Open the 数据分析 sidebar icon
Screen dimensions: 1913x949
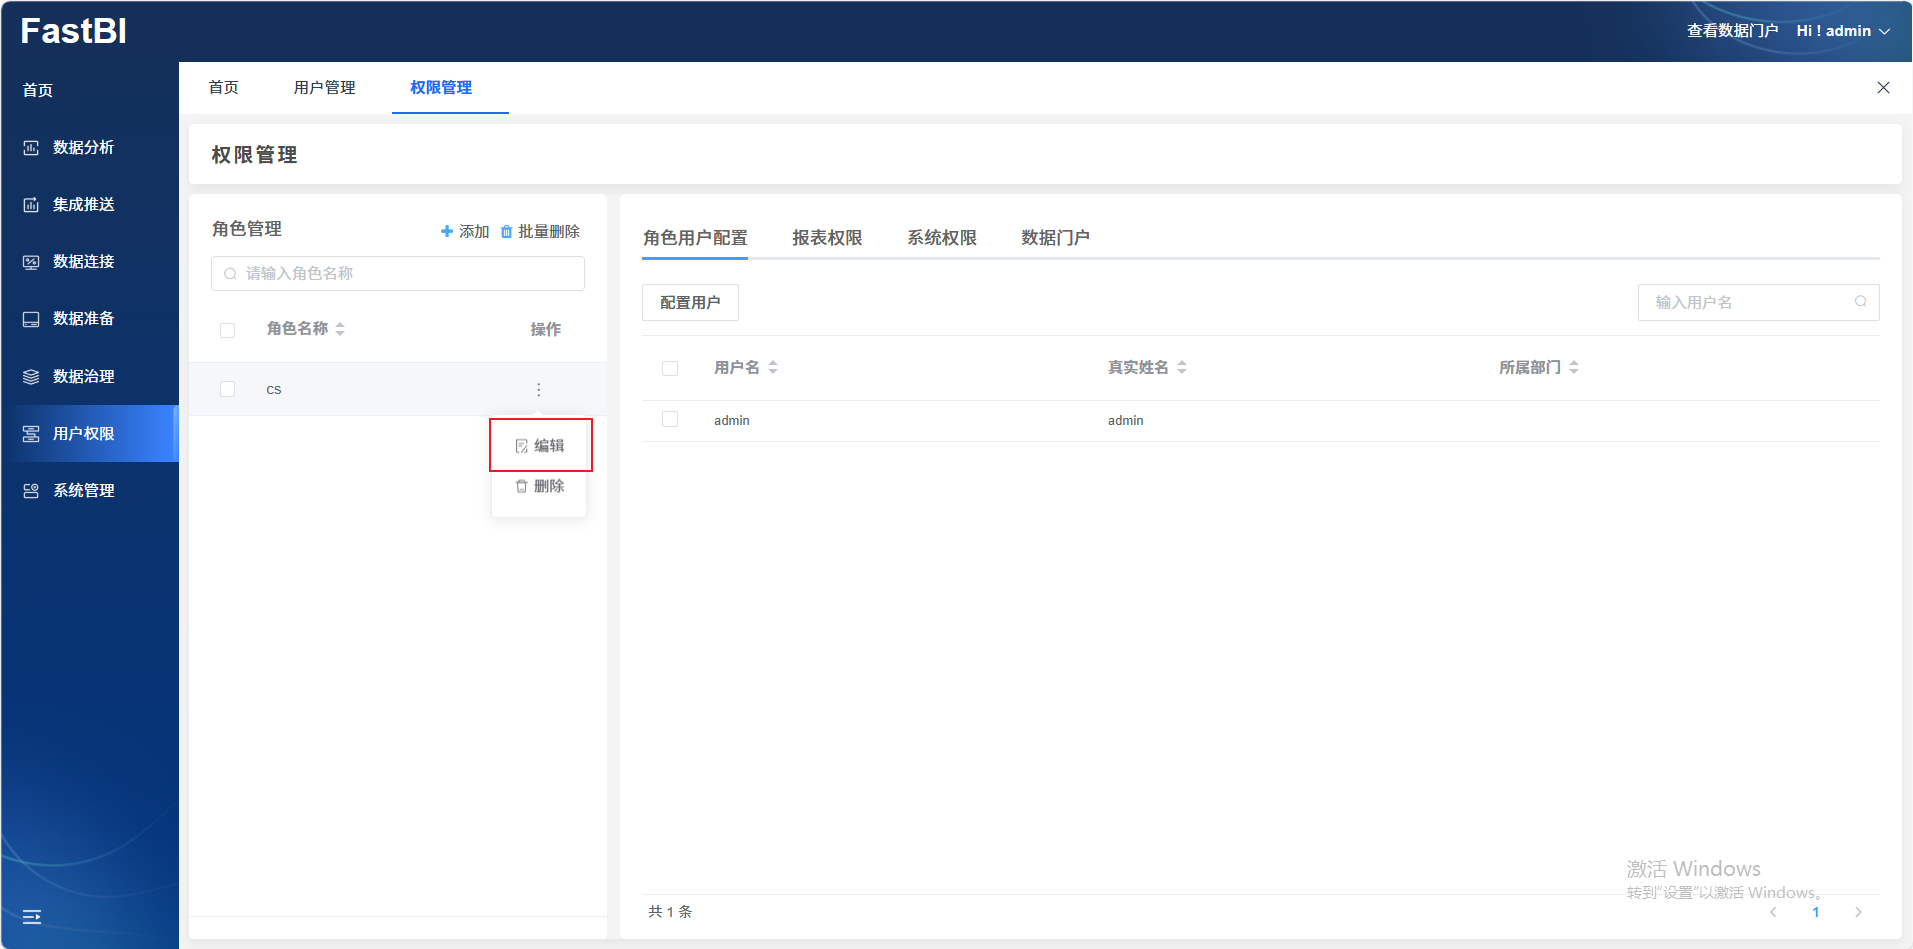click(x=31, y=148)
